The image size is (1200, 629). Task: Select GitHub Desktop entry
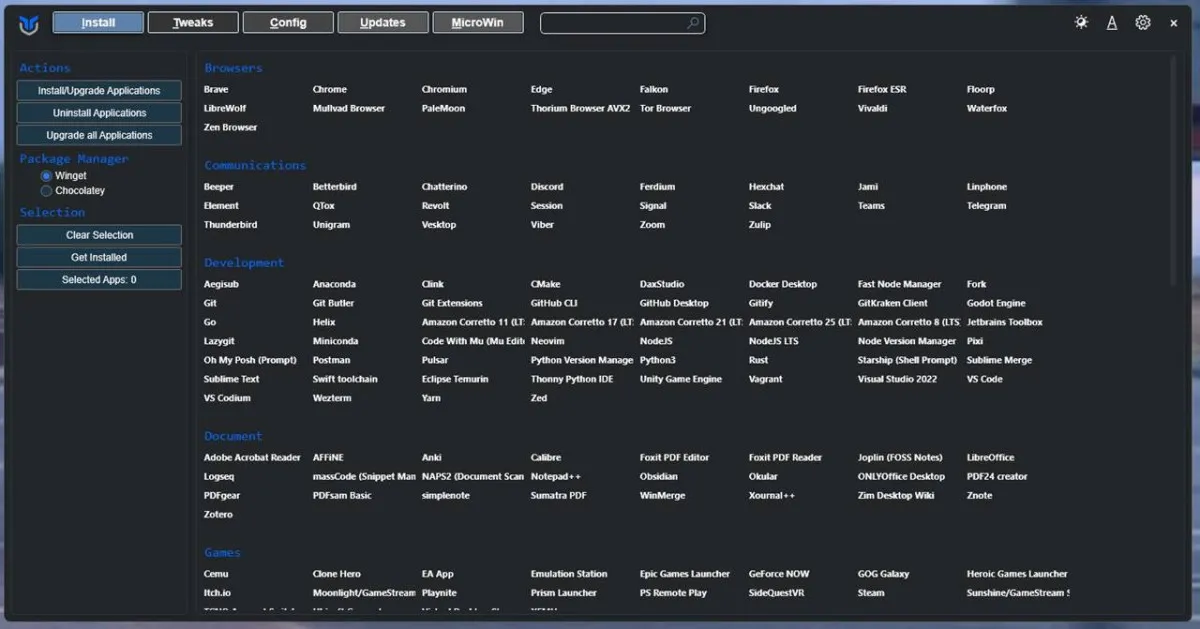pos(674,303)
